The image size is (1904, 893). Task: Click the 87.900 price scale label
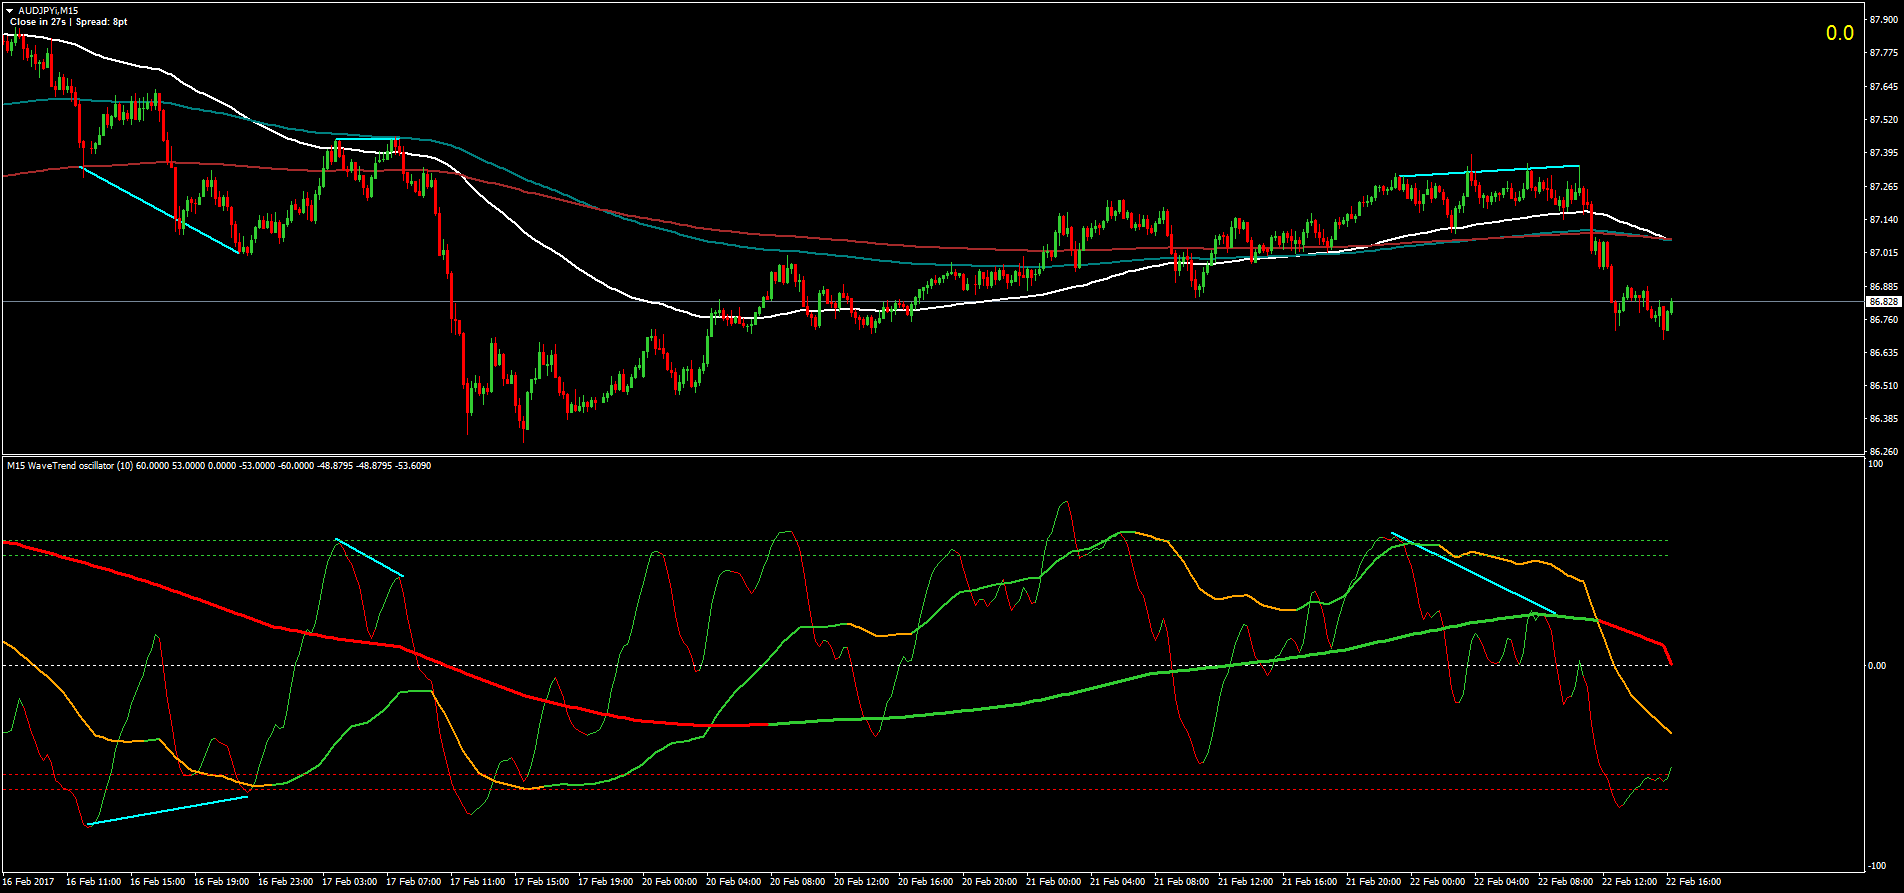(x=1883, y=20)
